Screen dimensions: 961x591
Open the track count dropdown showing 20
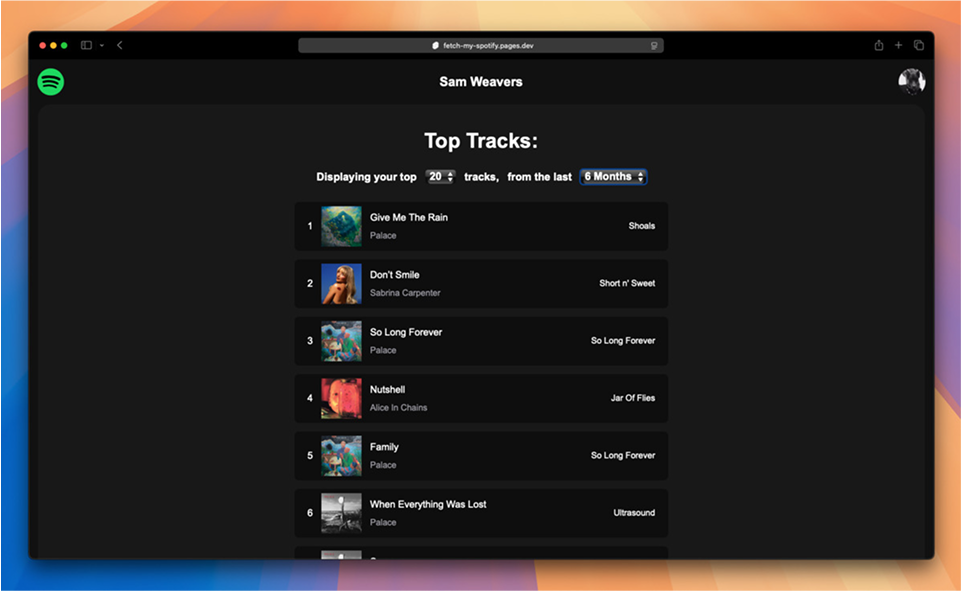point(440,177)
